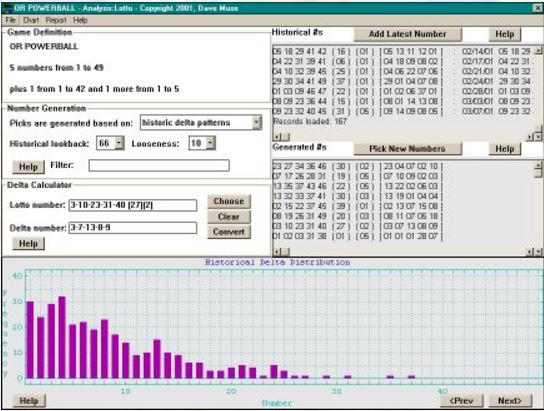Select generated row '07 17 26 28 31'
The image size is (544, 411).
tap(358, 177)
